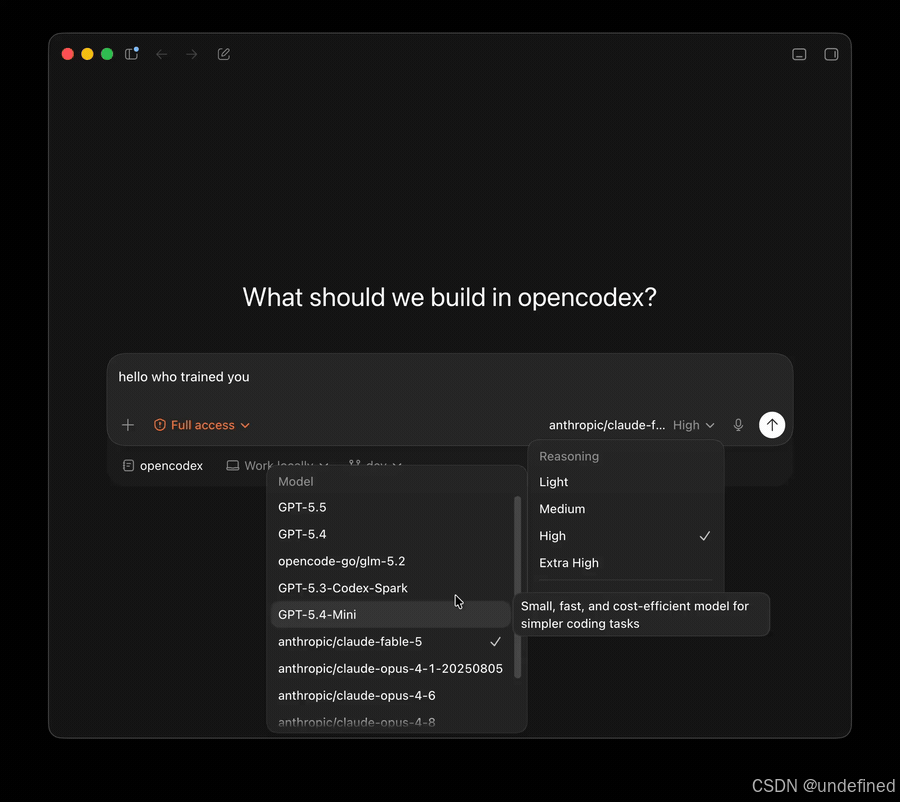900x802 pixels.
Task: Select the opencodex project chip
Action: [163, 466]
